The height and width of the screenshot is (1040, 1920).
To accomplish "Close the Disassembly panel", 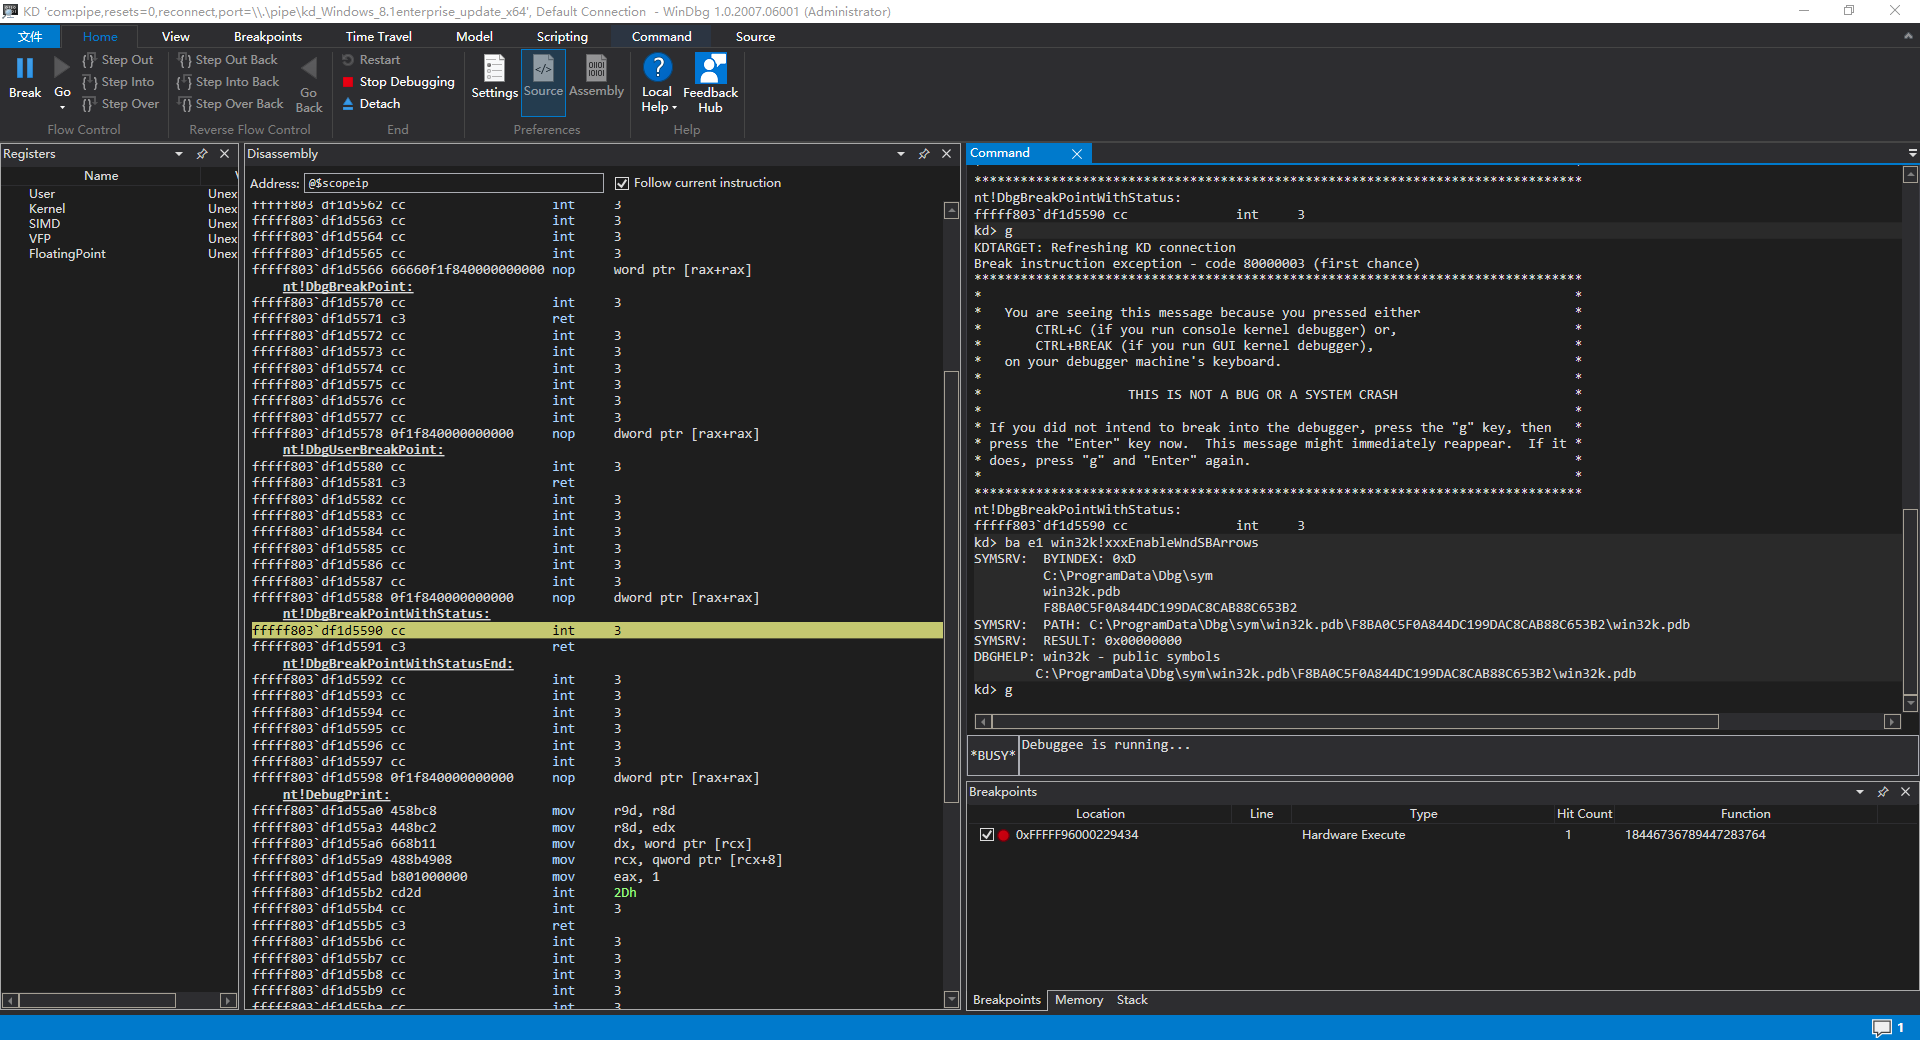I will point(947,154).
